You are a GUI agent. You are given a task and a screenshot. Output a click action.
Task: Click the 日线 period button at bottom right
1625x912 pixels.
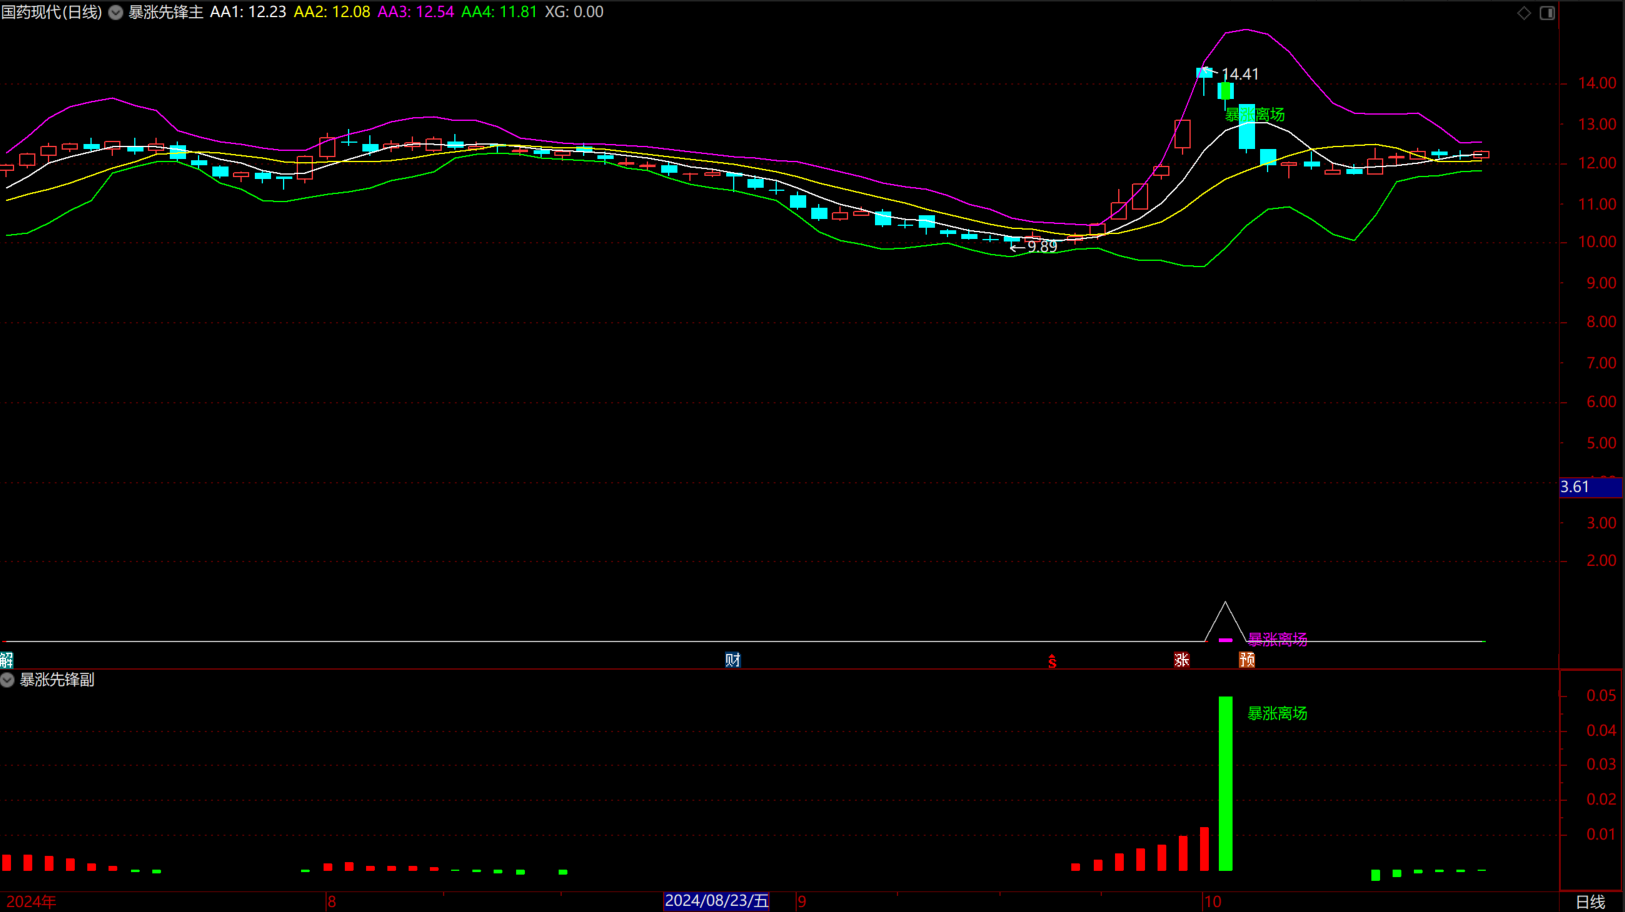(1590, 902)
